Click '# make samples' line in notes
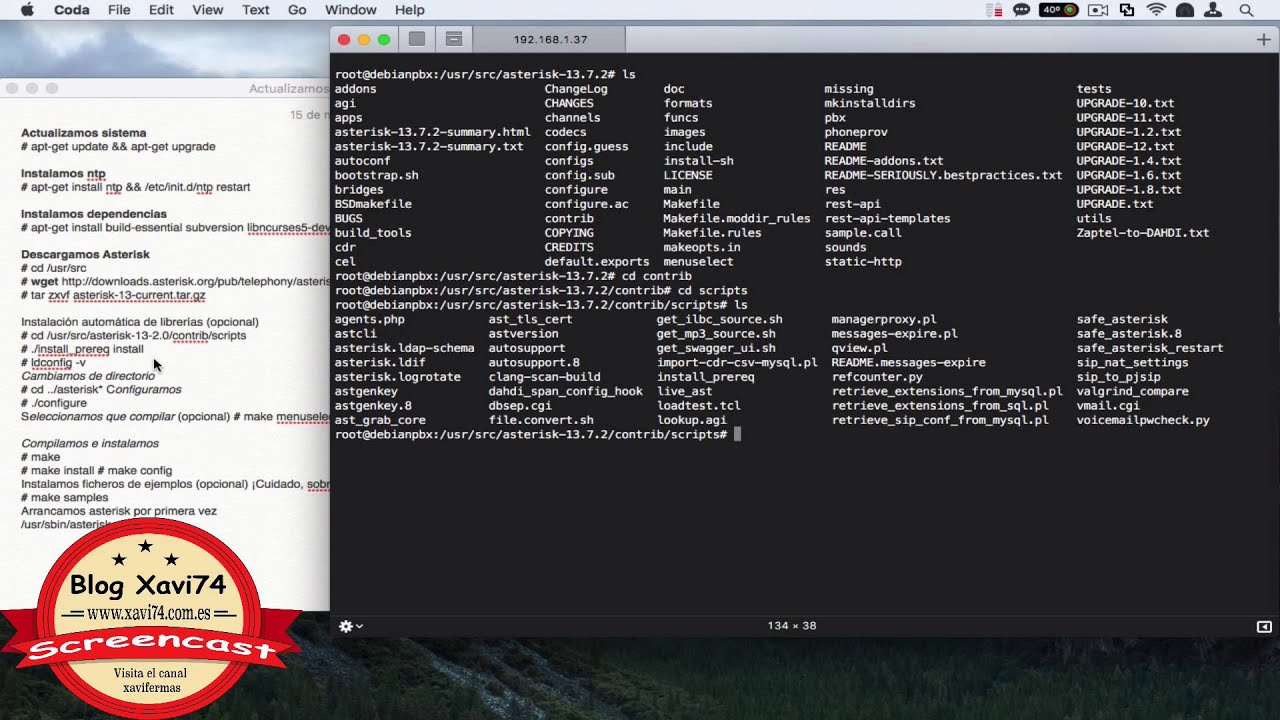Screen dimensions: 1280x720 65,497
